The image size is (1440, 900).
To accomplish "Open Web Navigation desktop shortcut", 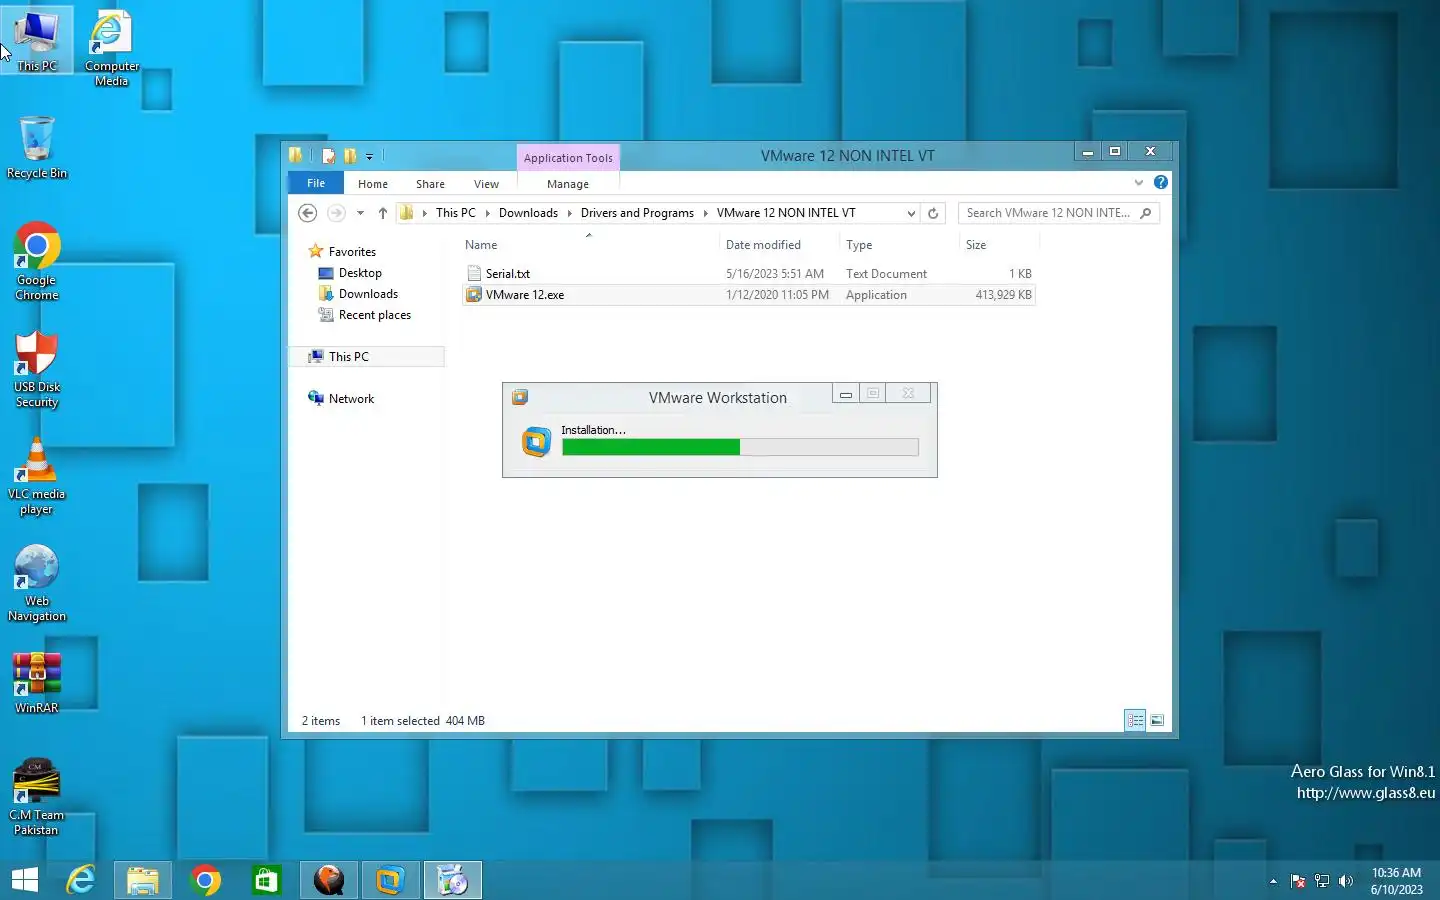I will pyautogui.click(x=37, y=583).
